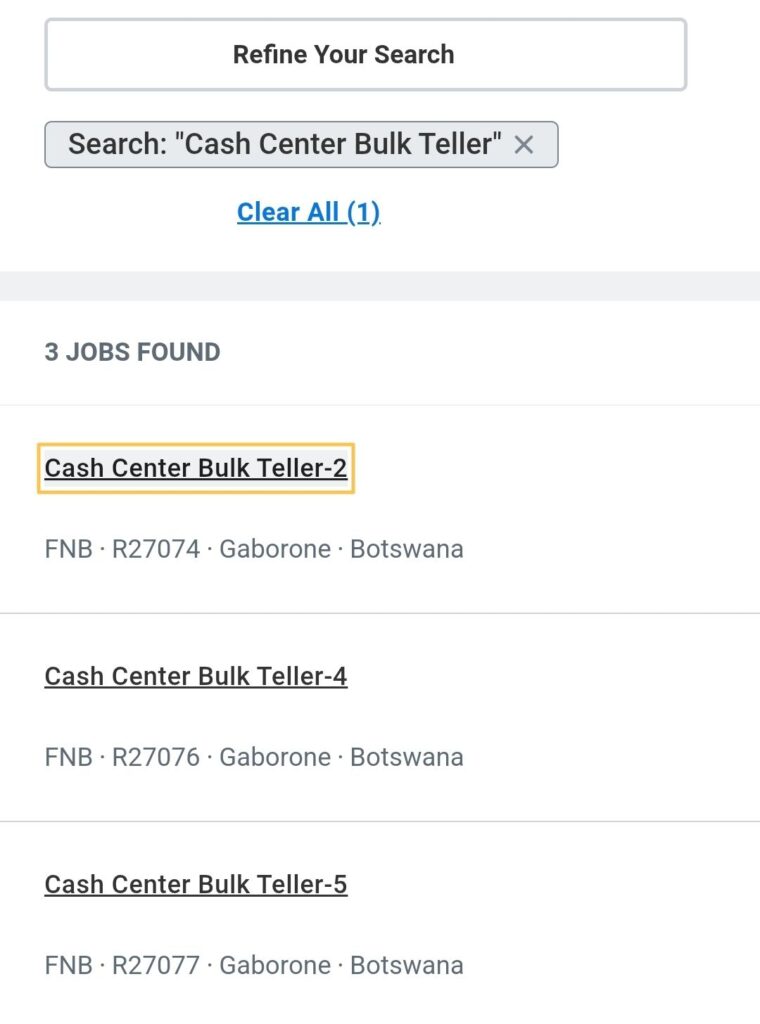Open the Refine Your Search panel
Viewport: 760px width, 1024px height.
tap(365, 54)
